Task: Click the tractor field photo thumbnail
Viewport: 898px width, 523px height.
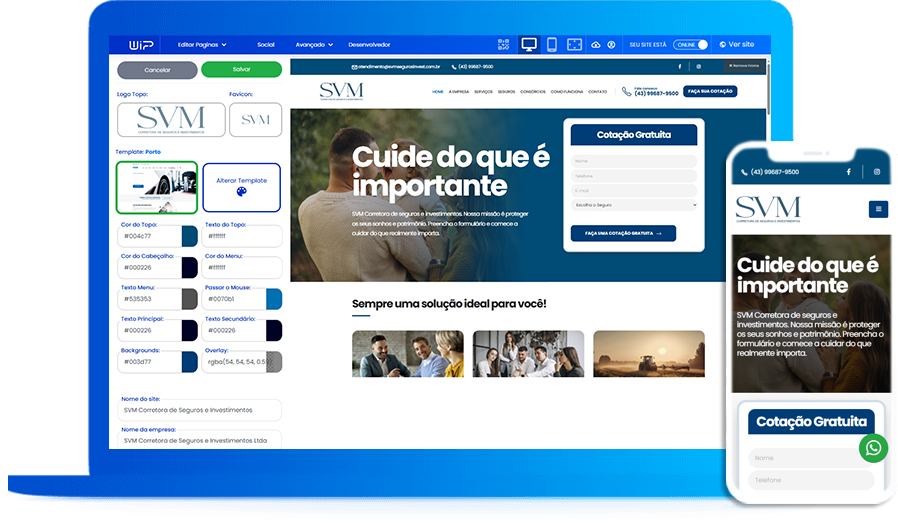Action: 649,353
